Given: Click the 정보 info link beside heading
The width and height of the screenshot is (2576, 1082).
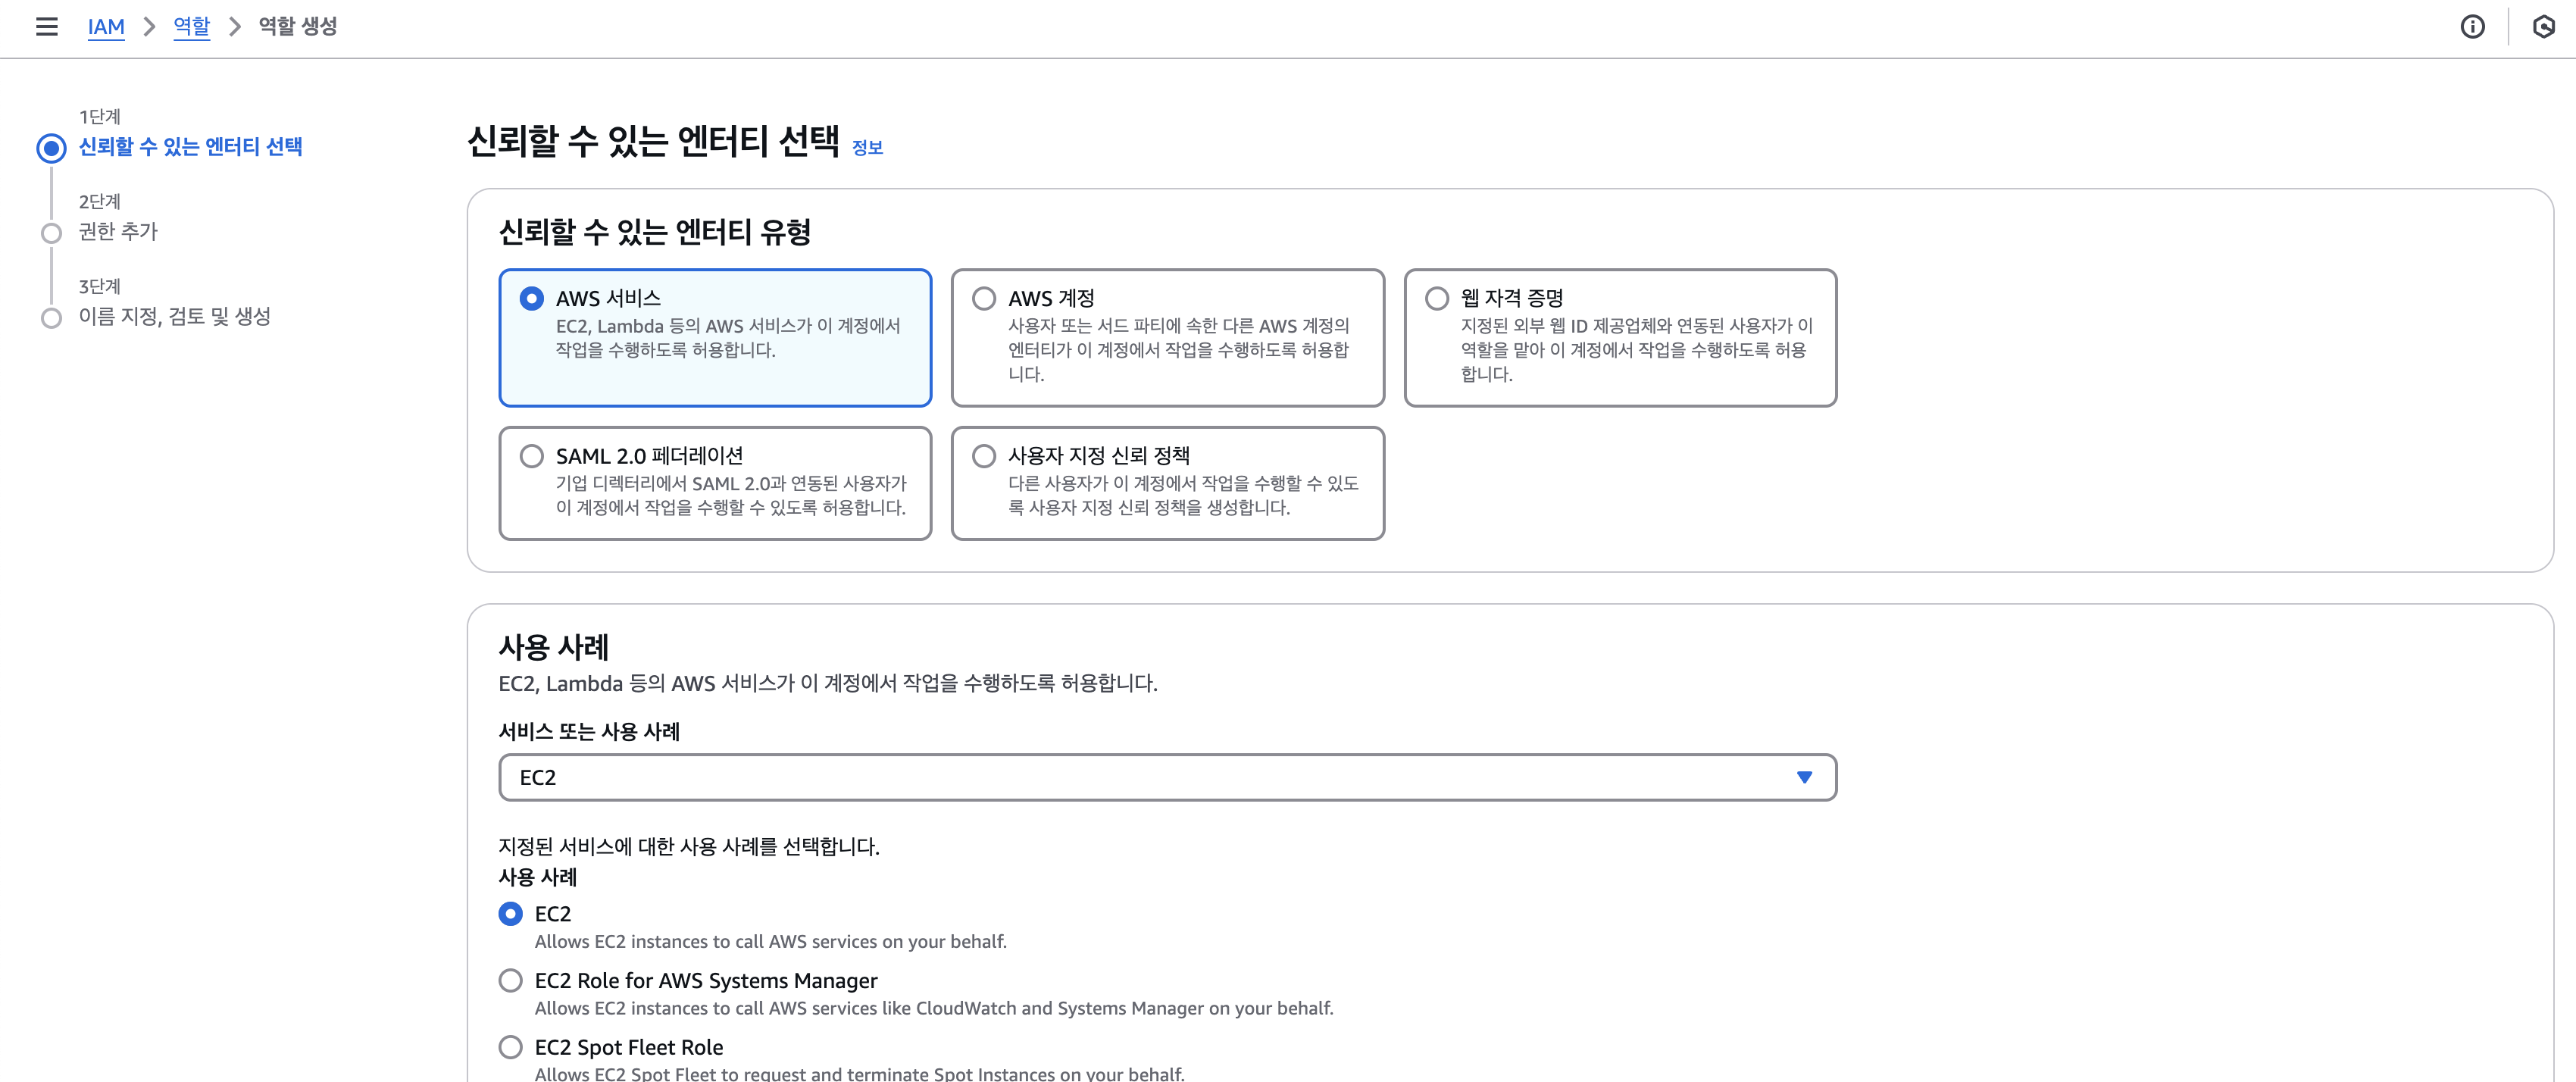Looking at the screenshot, I should pyautogui.click(x=867, y=148).
